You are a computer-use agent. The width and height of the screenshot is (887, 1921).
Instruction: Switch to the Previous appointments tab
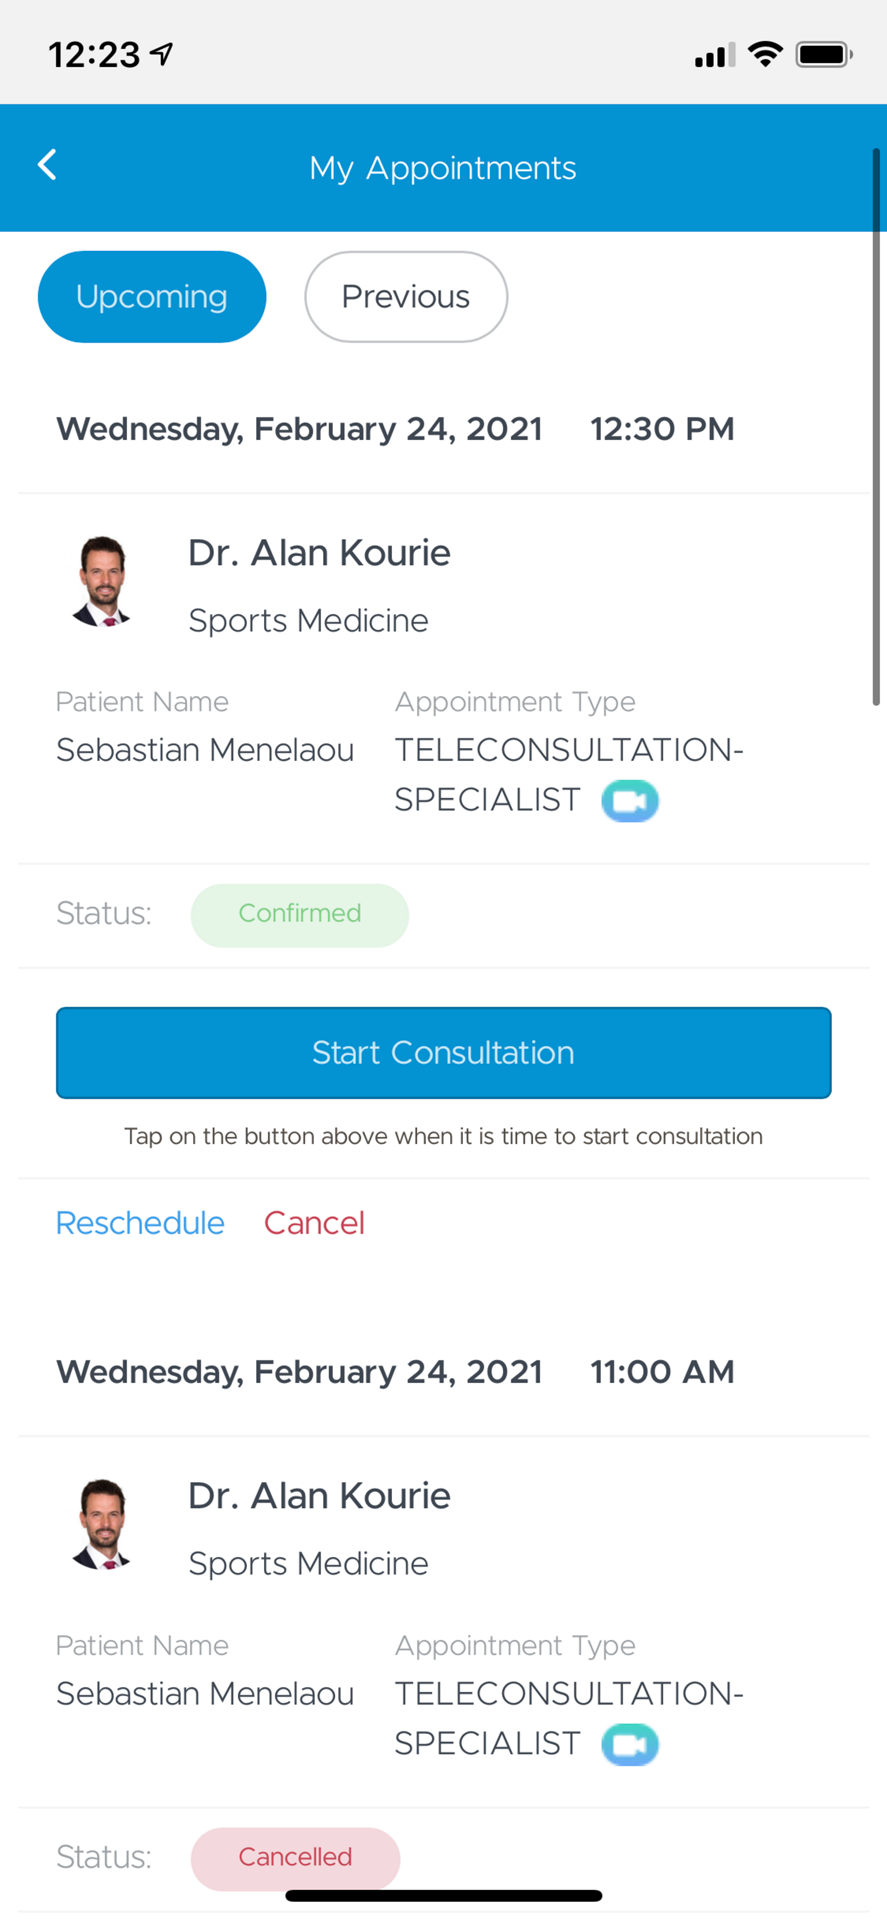(406, 297)
